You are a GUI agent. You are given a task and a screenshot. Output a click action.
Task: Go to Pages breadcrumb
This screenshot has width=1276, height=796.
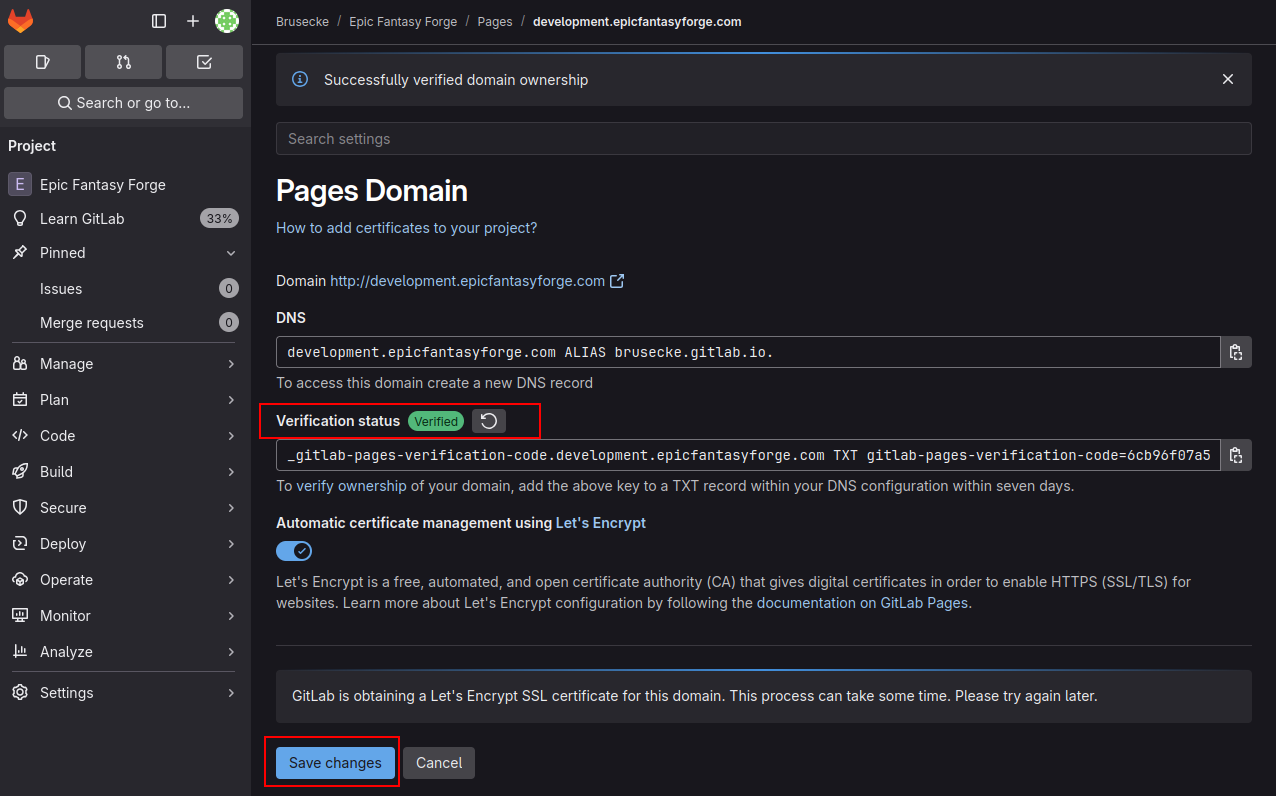495,21
